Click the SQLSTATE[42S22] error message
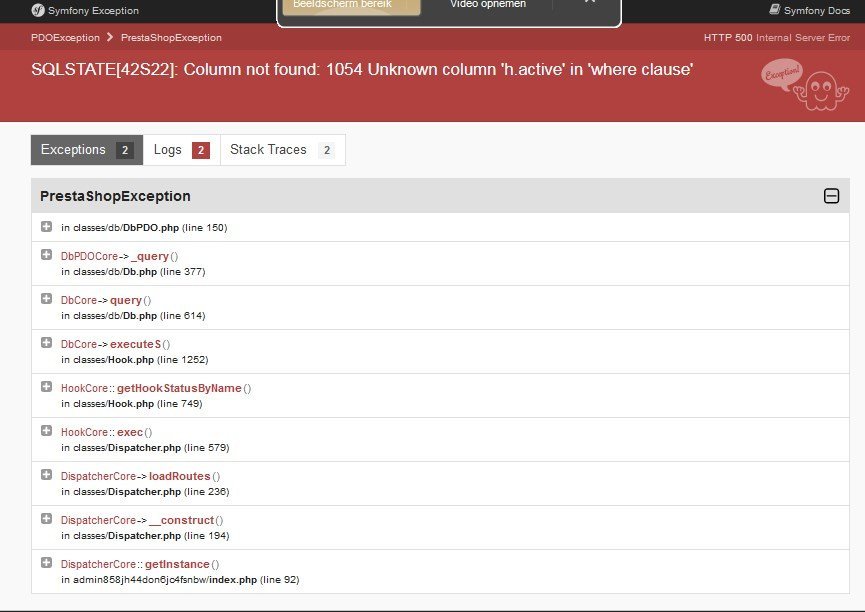 [x=362, y=70]
